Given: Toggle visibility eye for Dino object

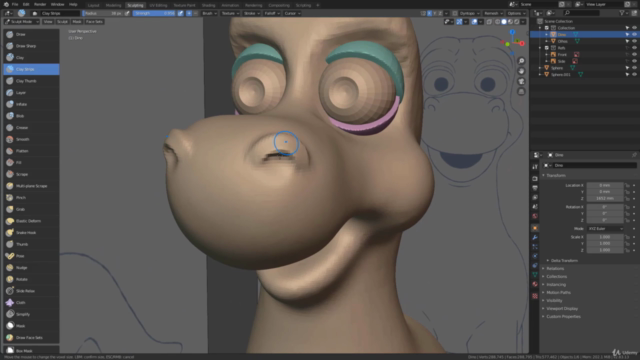Looking at the screenshot, I should click(x=634, y=34).
